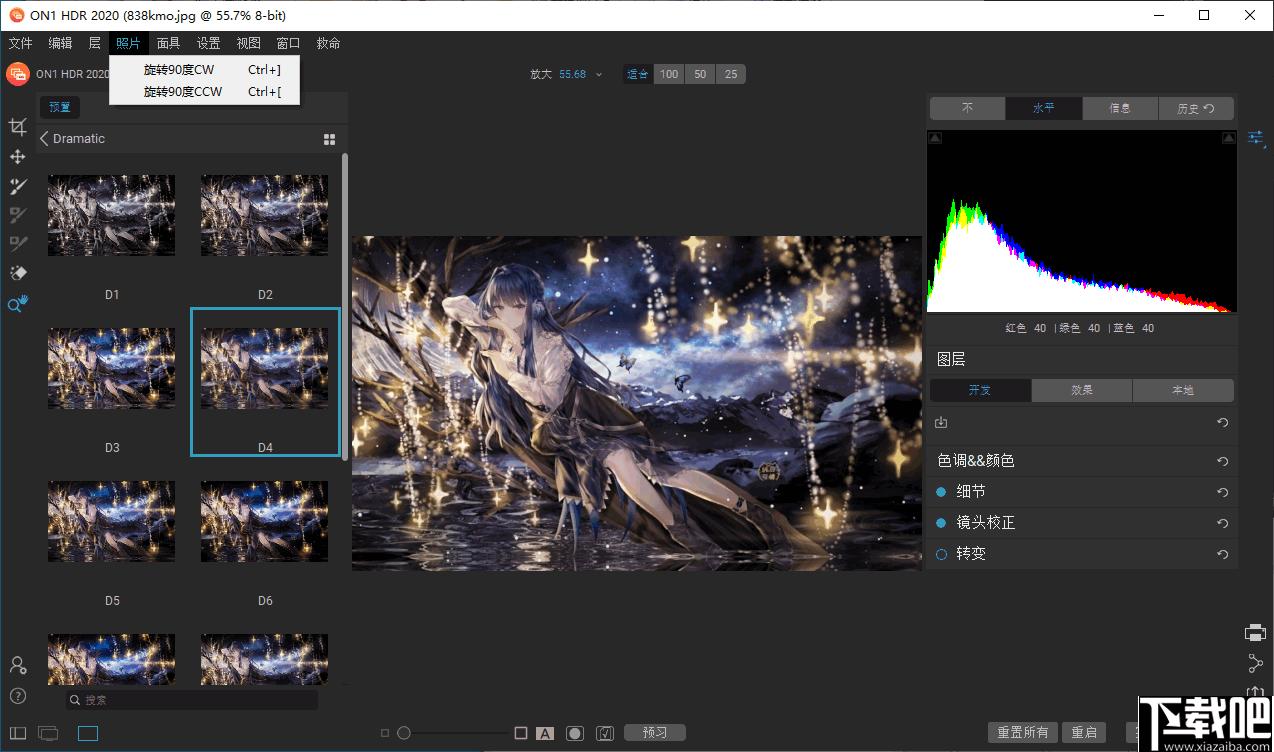Viewport: 1274px width, 752px height.
Task: Adjust the thumbnail size slider handle
Action: [x=404, y=733]
